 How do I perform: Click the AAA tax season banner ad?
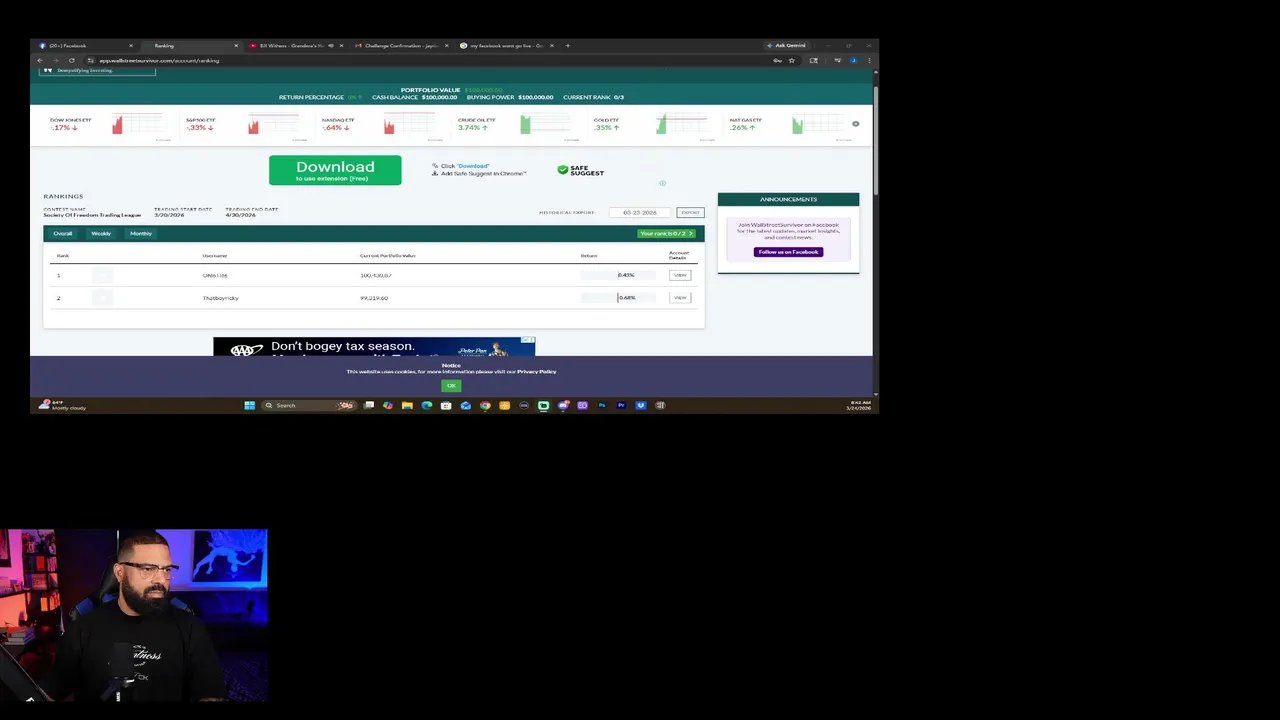pyautogui.click(x=374, y=347)
